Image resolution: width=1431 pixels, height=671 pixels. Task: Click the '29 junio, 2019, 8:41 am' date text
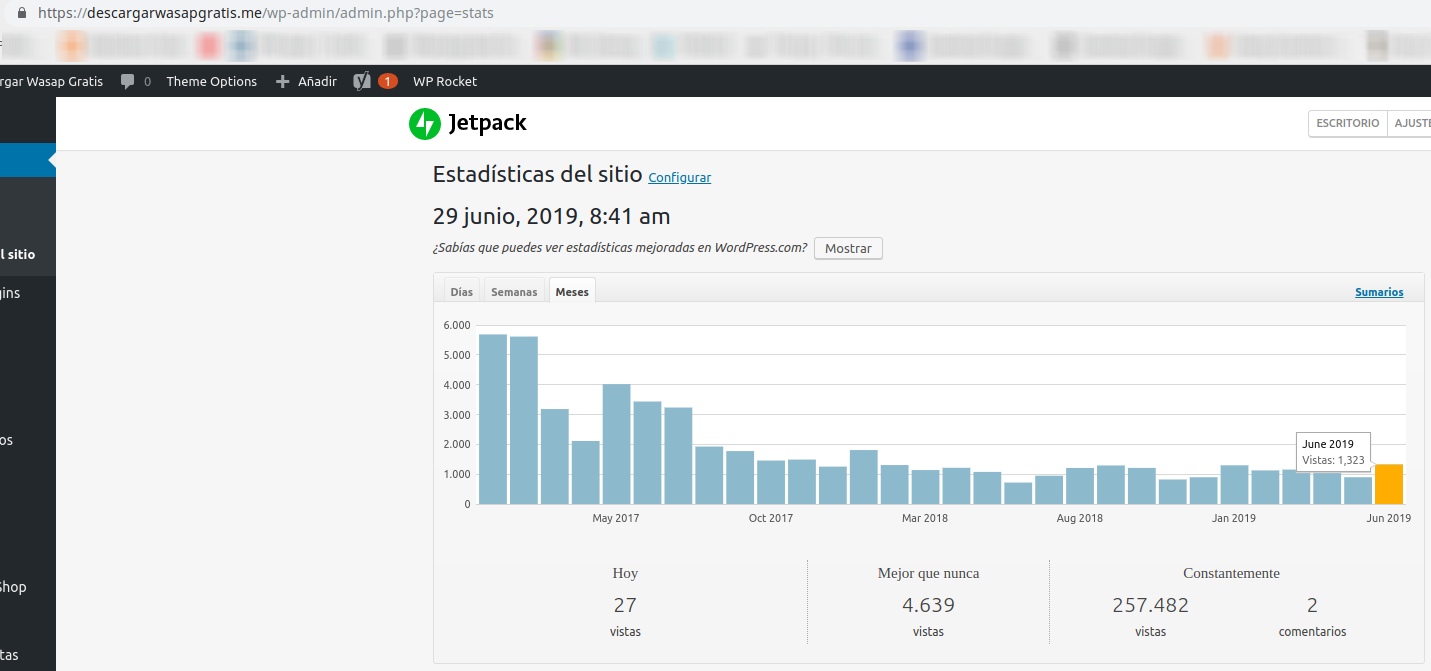point(551,216)
